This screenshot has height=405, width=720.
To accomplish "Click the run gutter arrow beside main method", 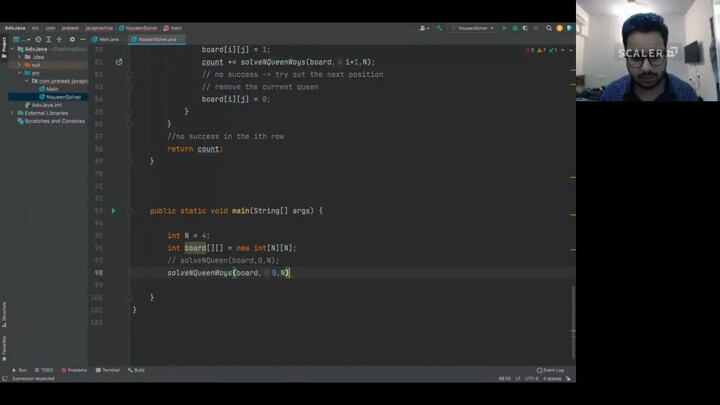I will tap(114, 211).
